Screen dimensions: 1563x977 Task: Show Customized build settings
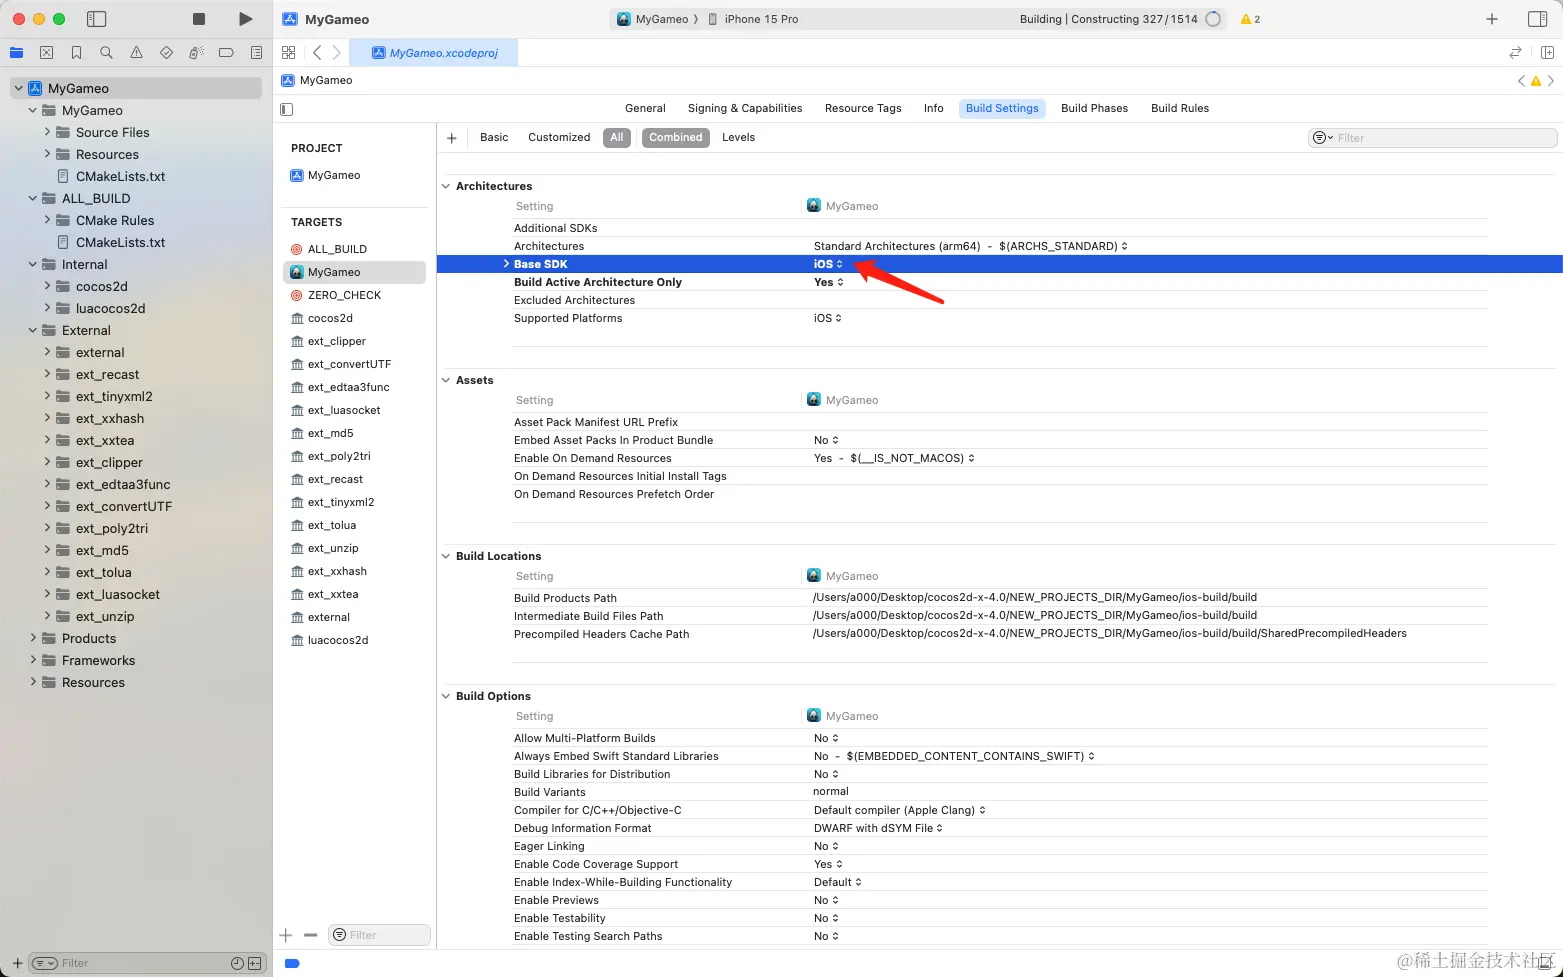click(559, 138)
